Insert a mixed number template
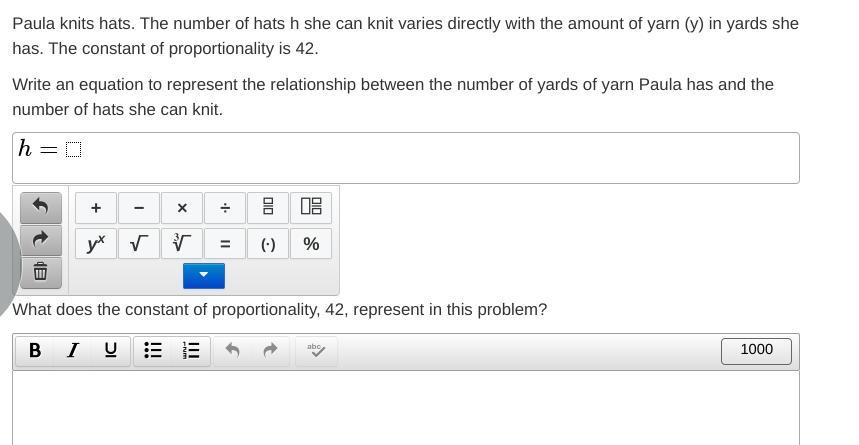This screenshot has width=859, height=445. coord(311,208)
